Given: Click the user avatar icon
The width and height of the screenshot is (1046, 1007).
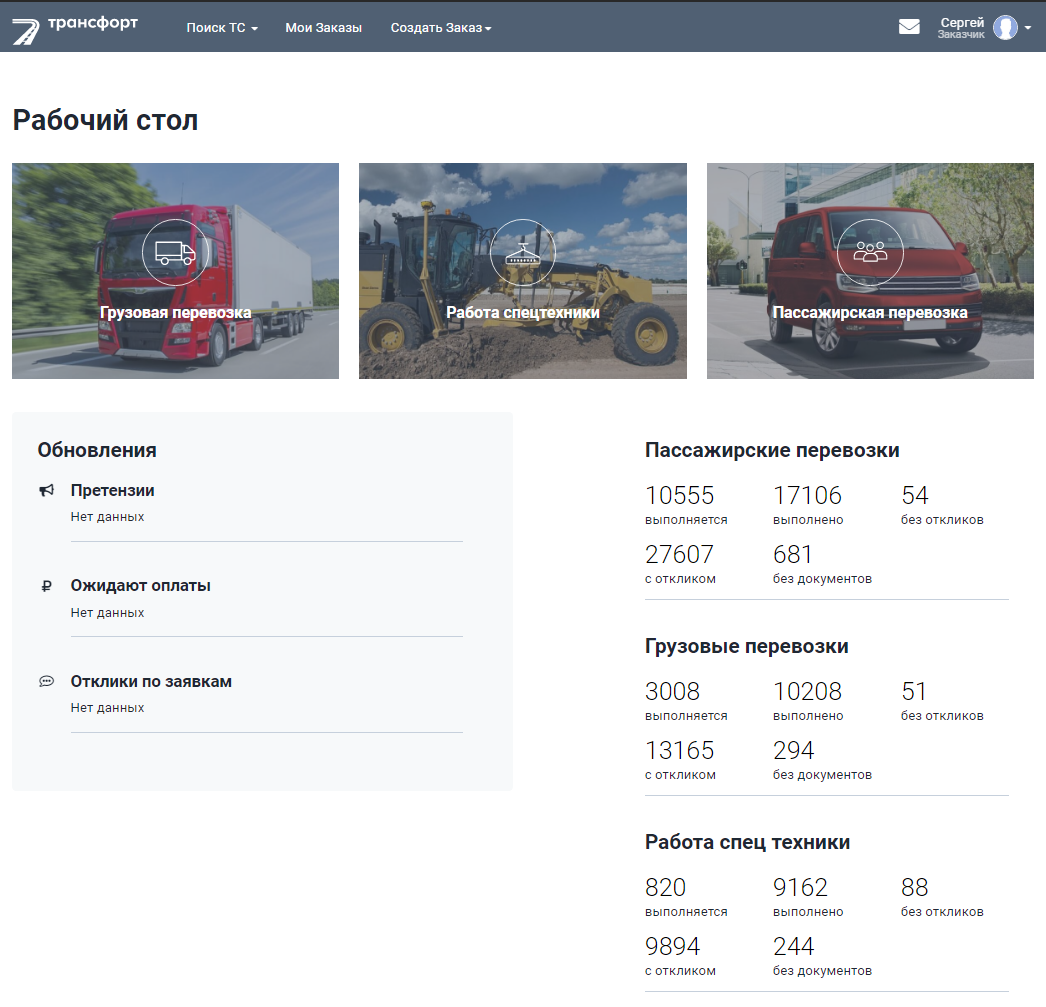Looking at the screenshot, I should (x=1005, y=28).
